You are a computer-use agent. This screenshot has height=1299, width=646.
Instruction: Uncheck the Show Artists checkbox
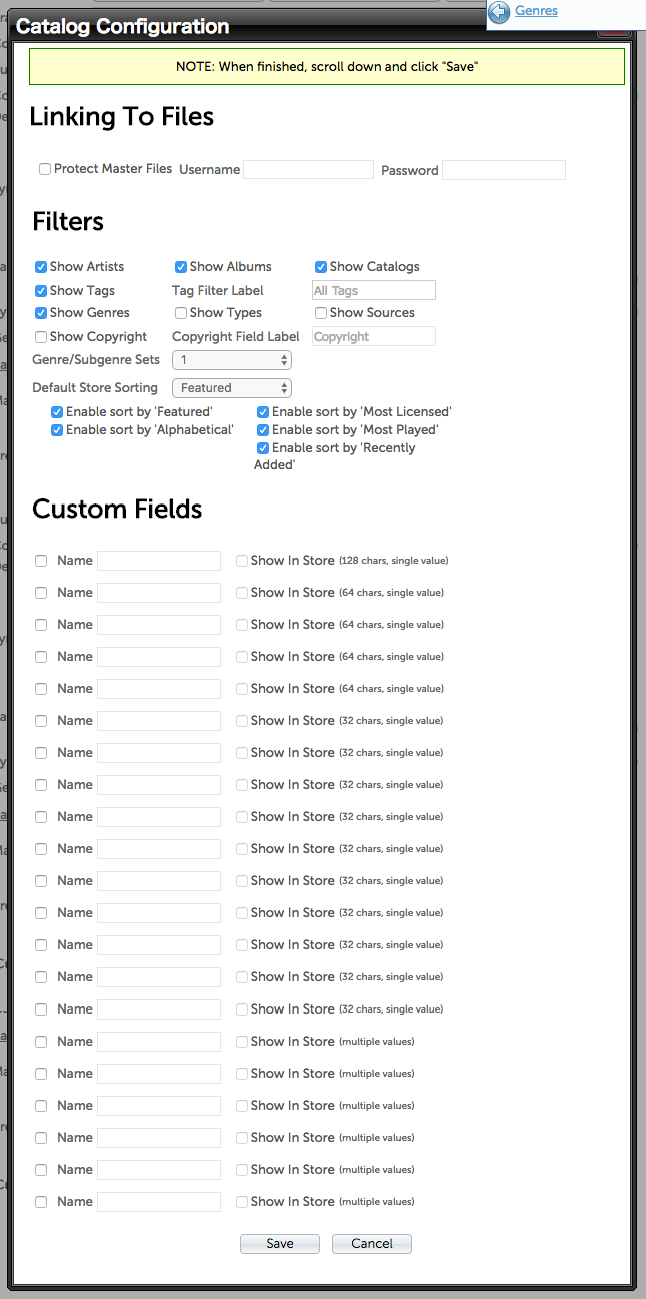41,267
